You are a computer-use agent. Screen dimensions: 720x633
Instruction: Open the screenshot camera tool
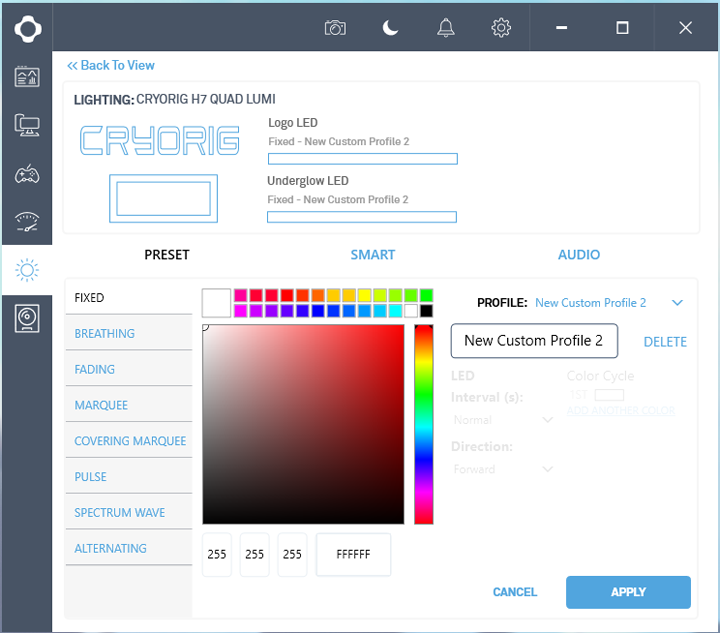[335, 28]
